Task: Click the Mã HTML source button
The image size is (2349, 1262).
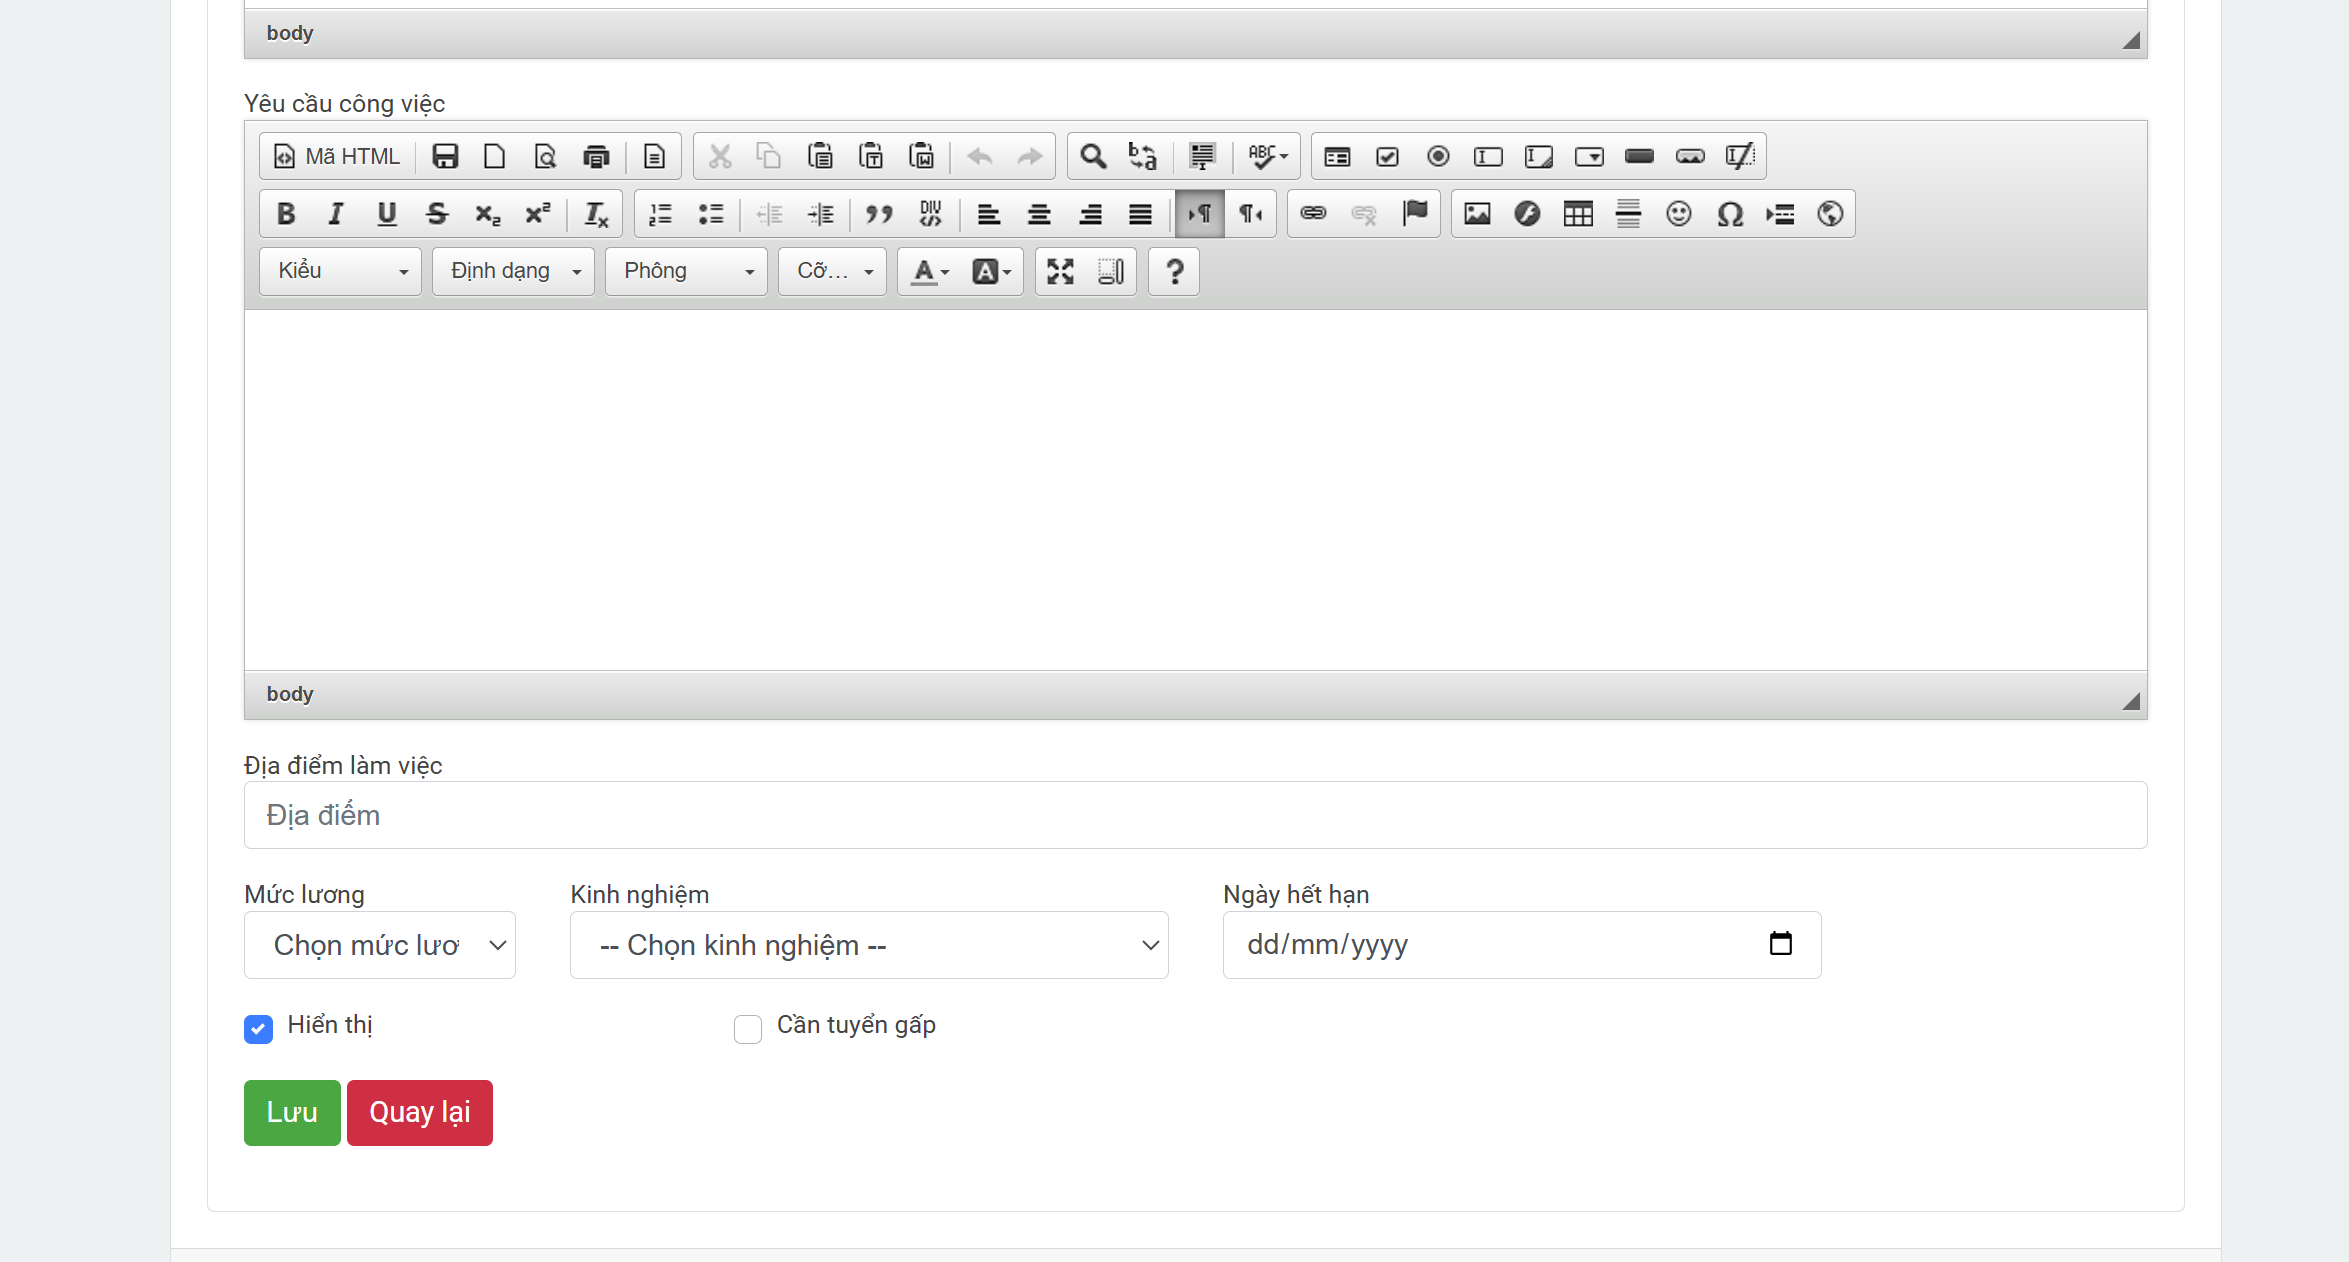Action: [337, 157]
